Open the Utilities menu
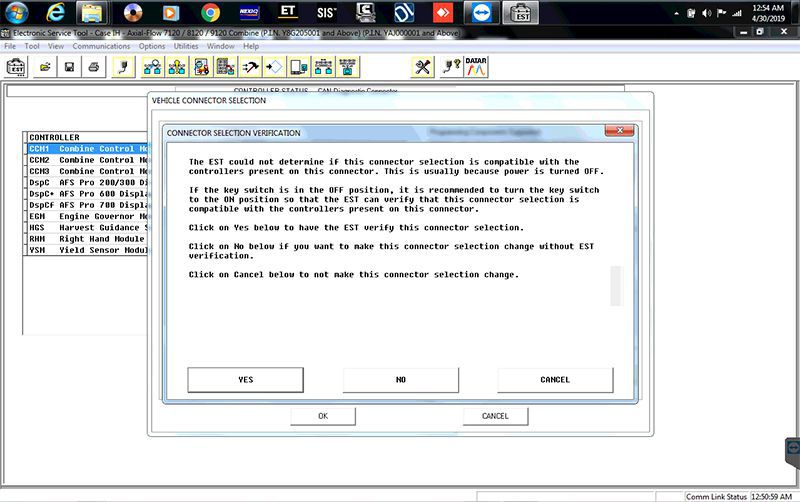This screenshot has height=502, width=800. [x=186, y=46]
